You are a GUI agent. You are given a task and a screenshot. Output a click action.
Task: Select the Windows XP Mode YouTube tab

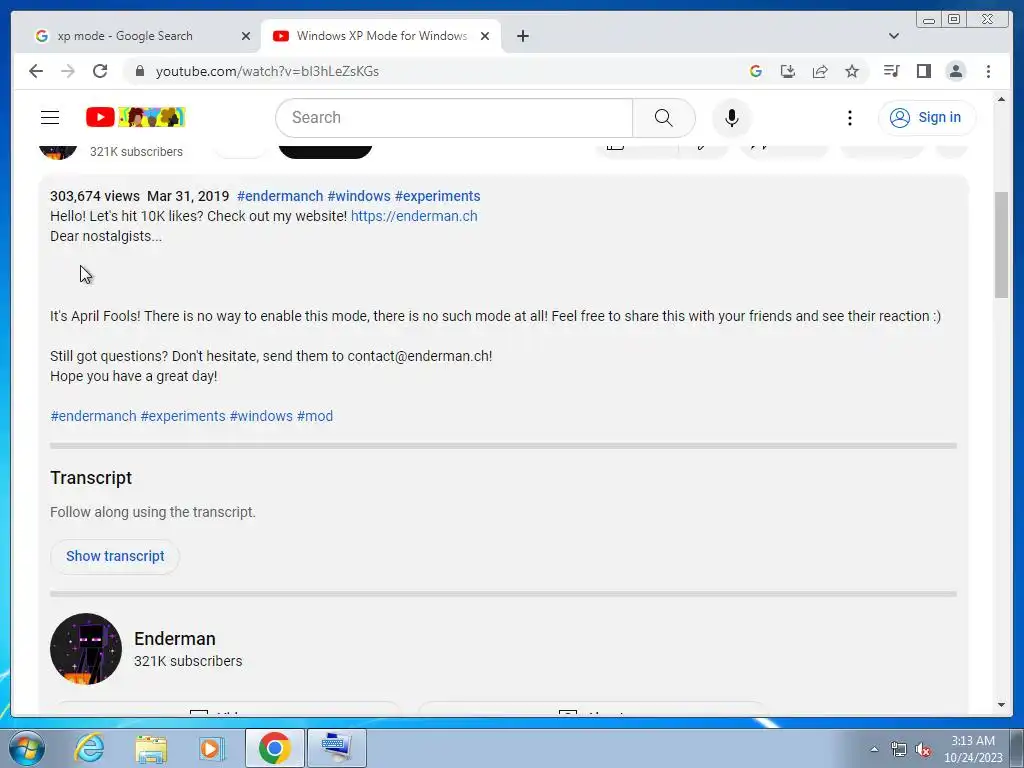(x=381, y=36)
